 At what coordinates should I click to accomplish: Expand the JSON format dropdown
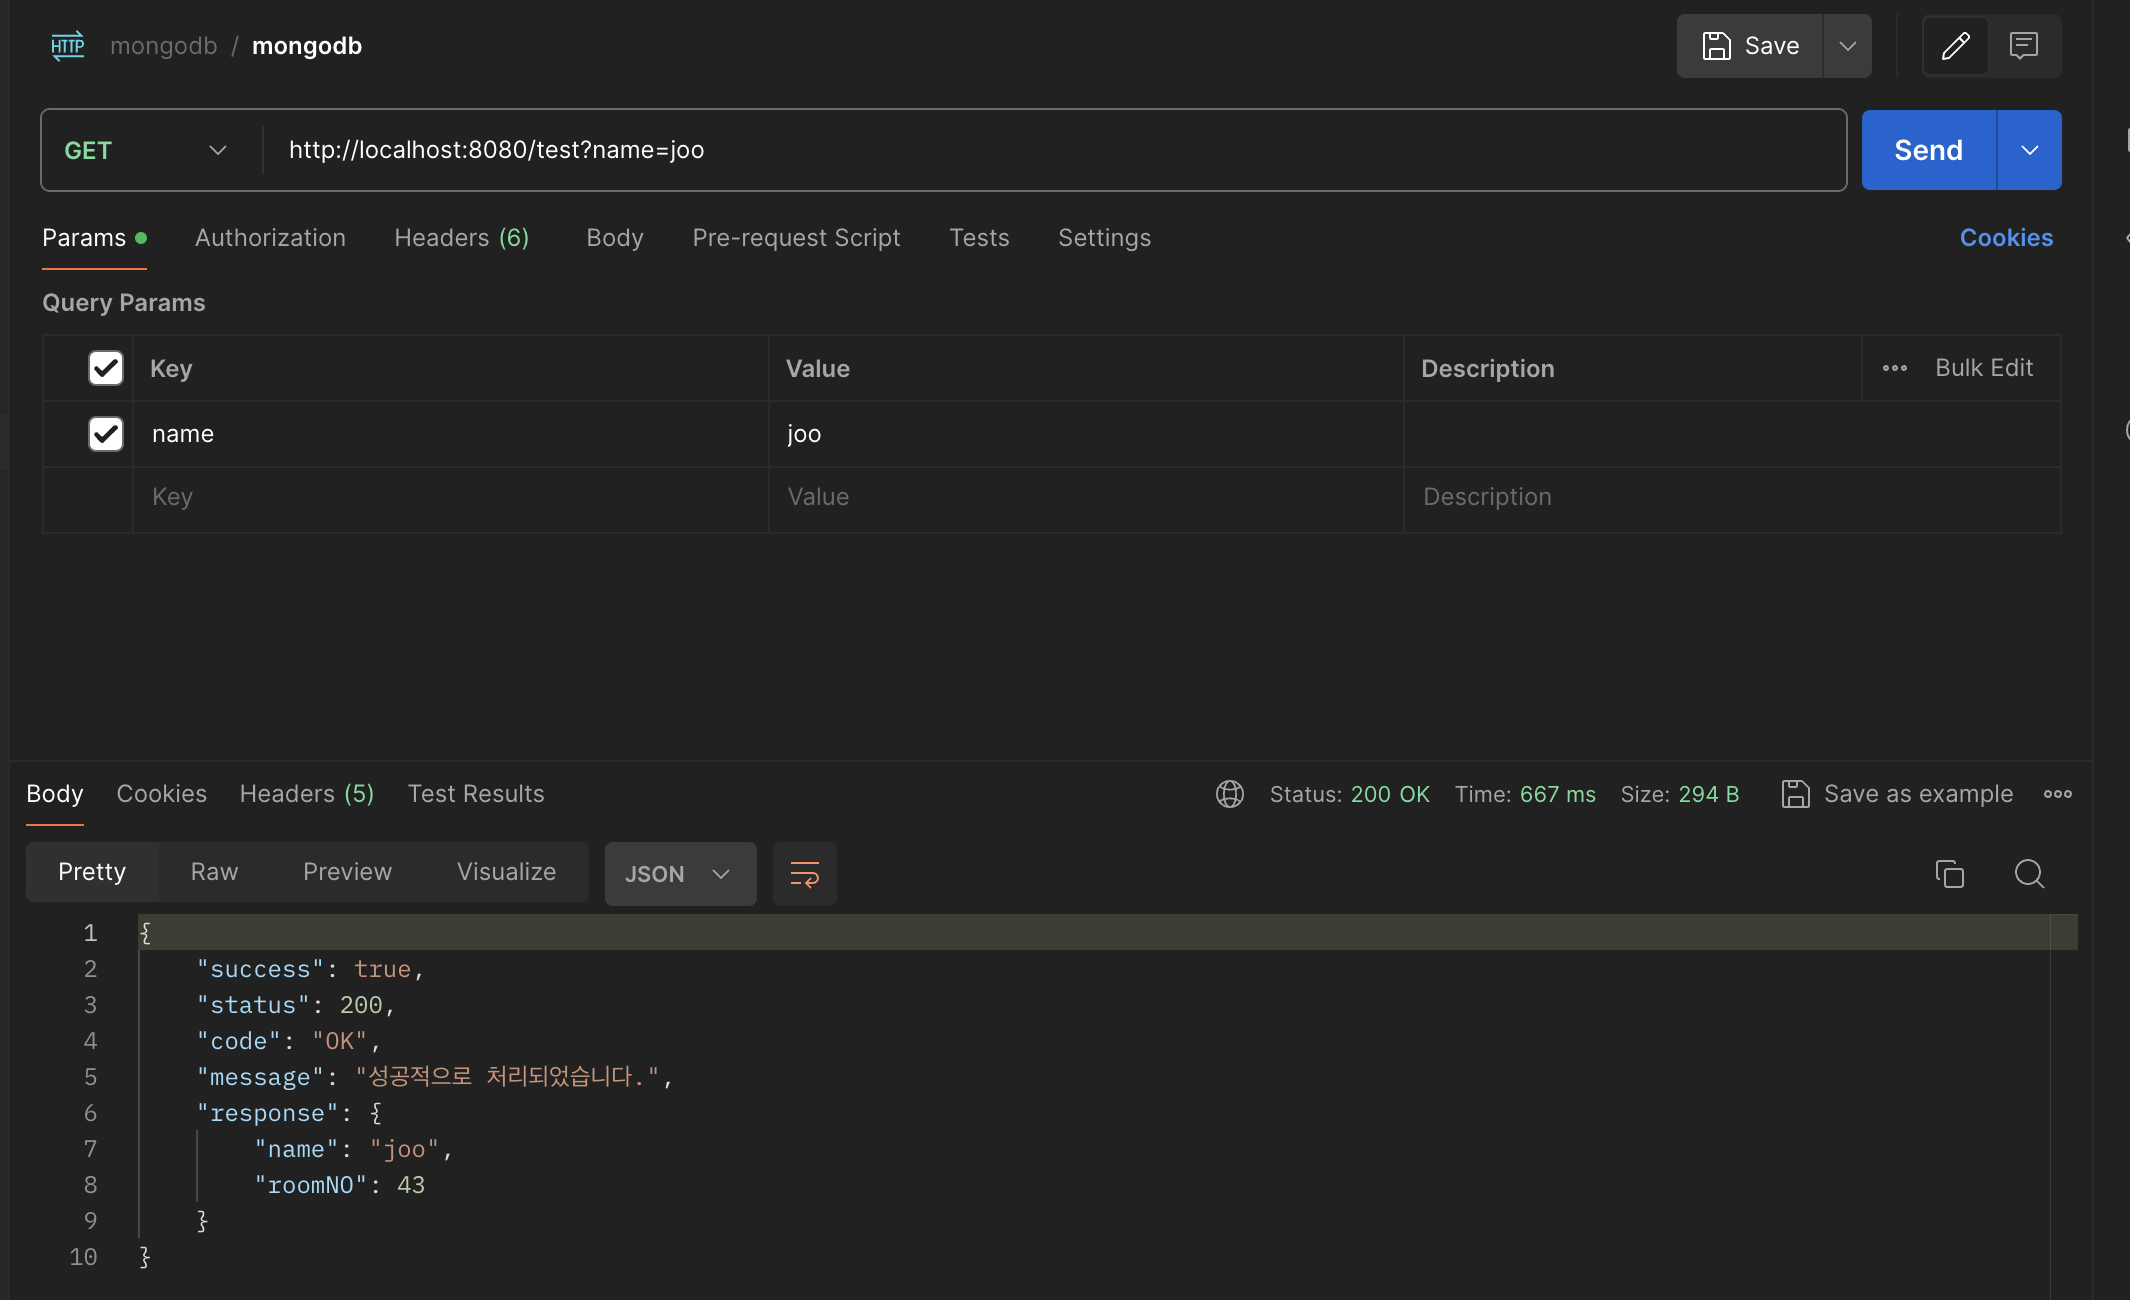(680, 874)
